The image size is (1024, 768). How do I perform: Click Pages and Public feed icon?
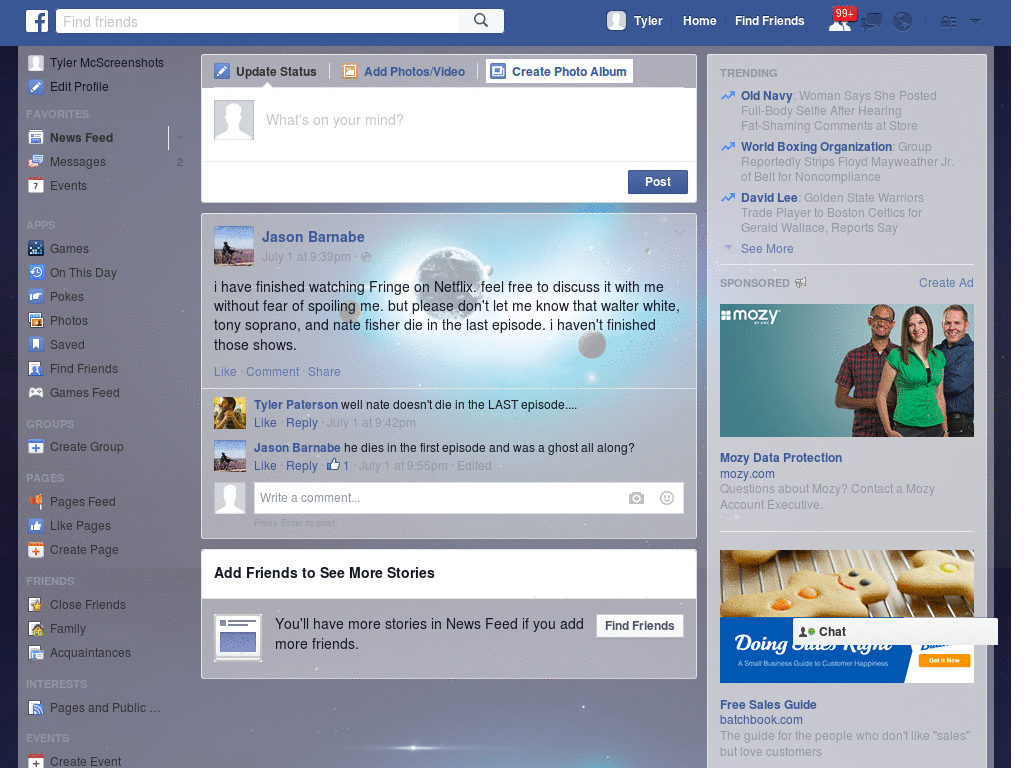click(x=36, y=708)
